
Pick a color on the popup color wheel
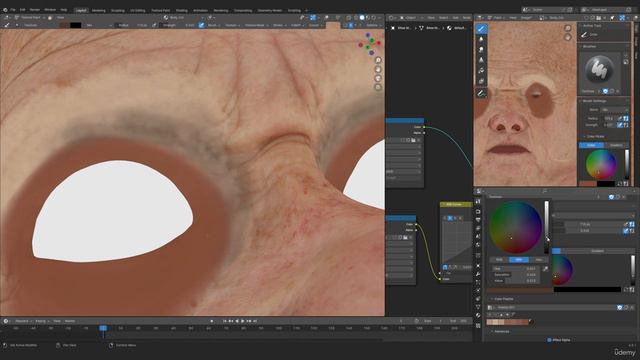point(516,227)
